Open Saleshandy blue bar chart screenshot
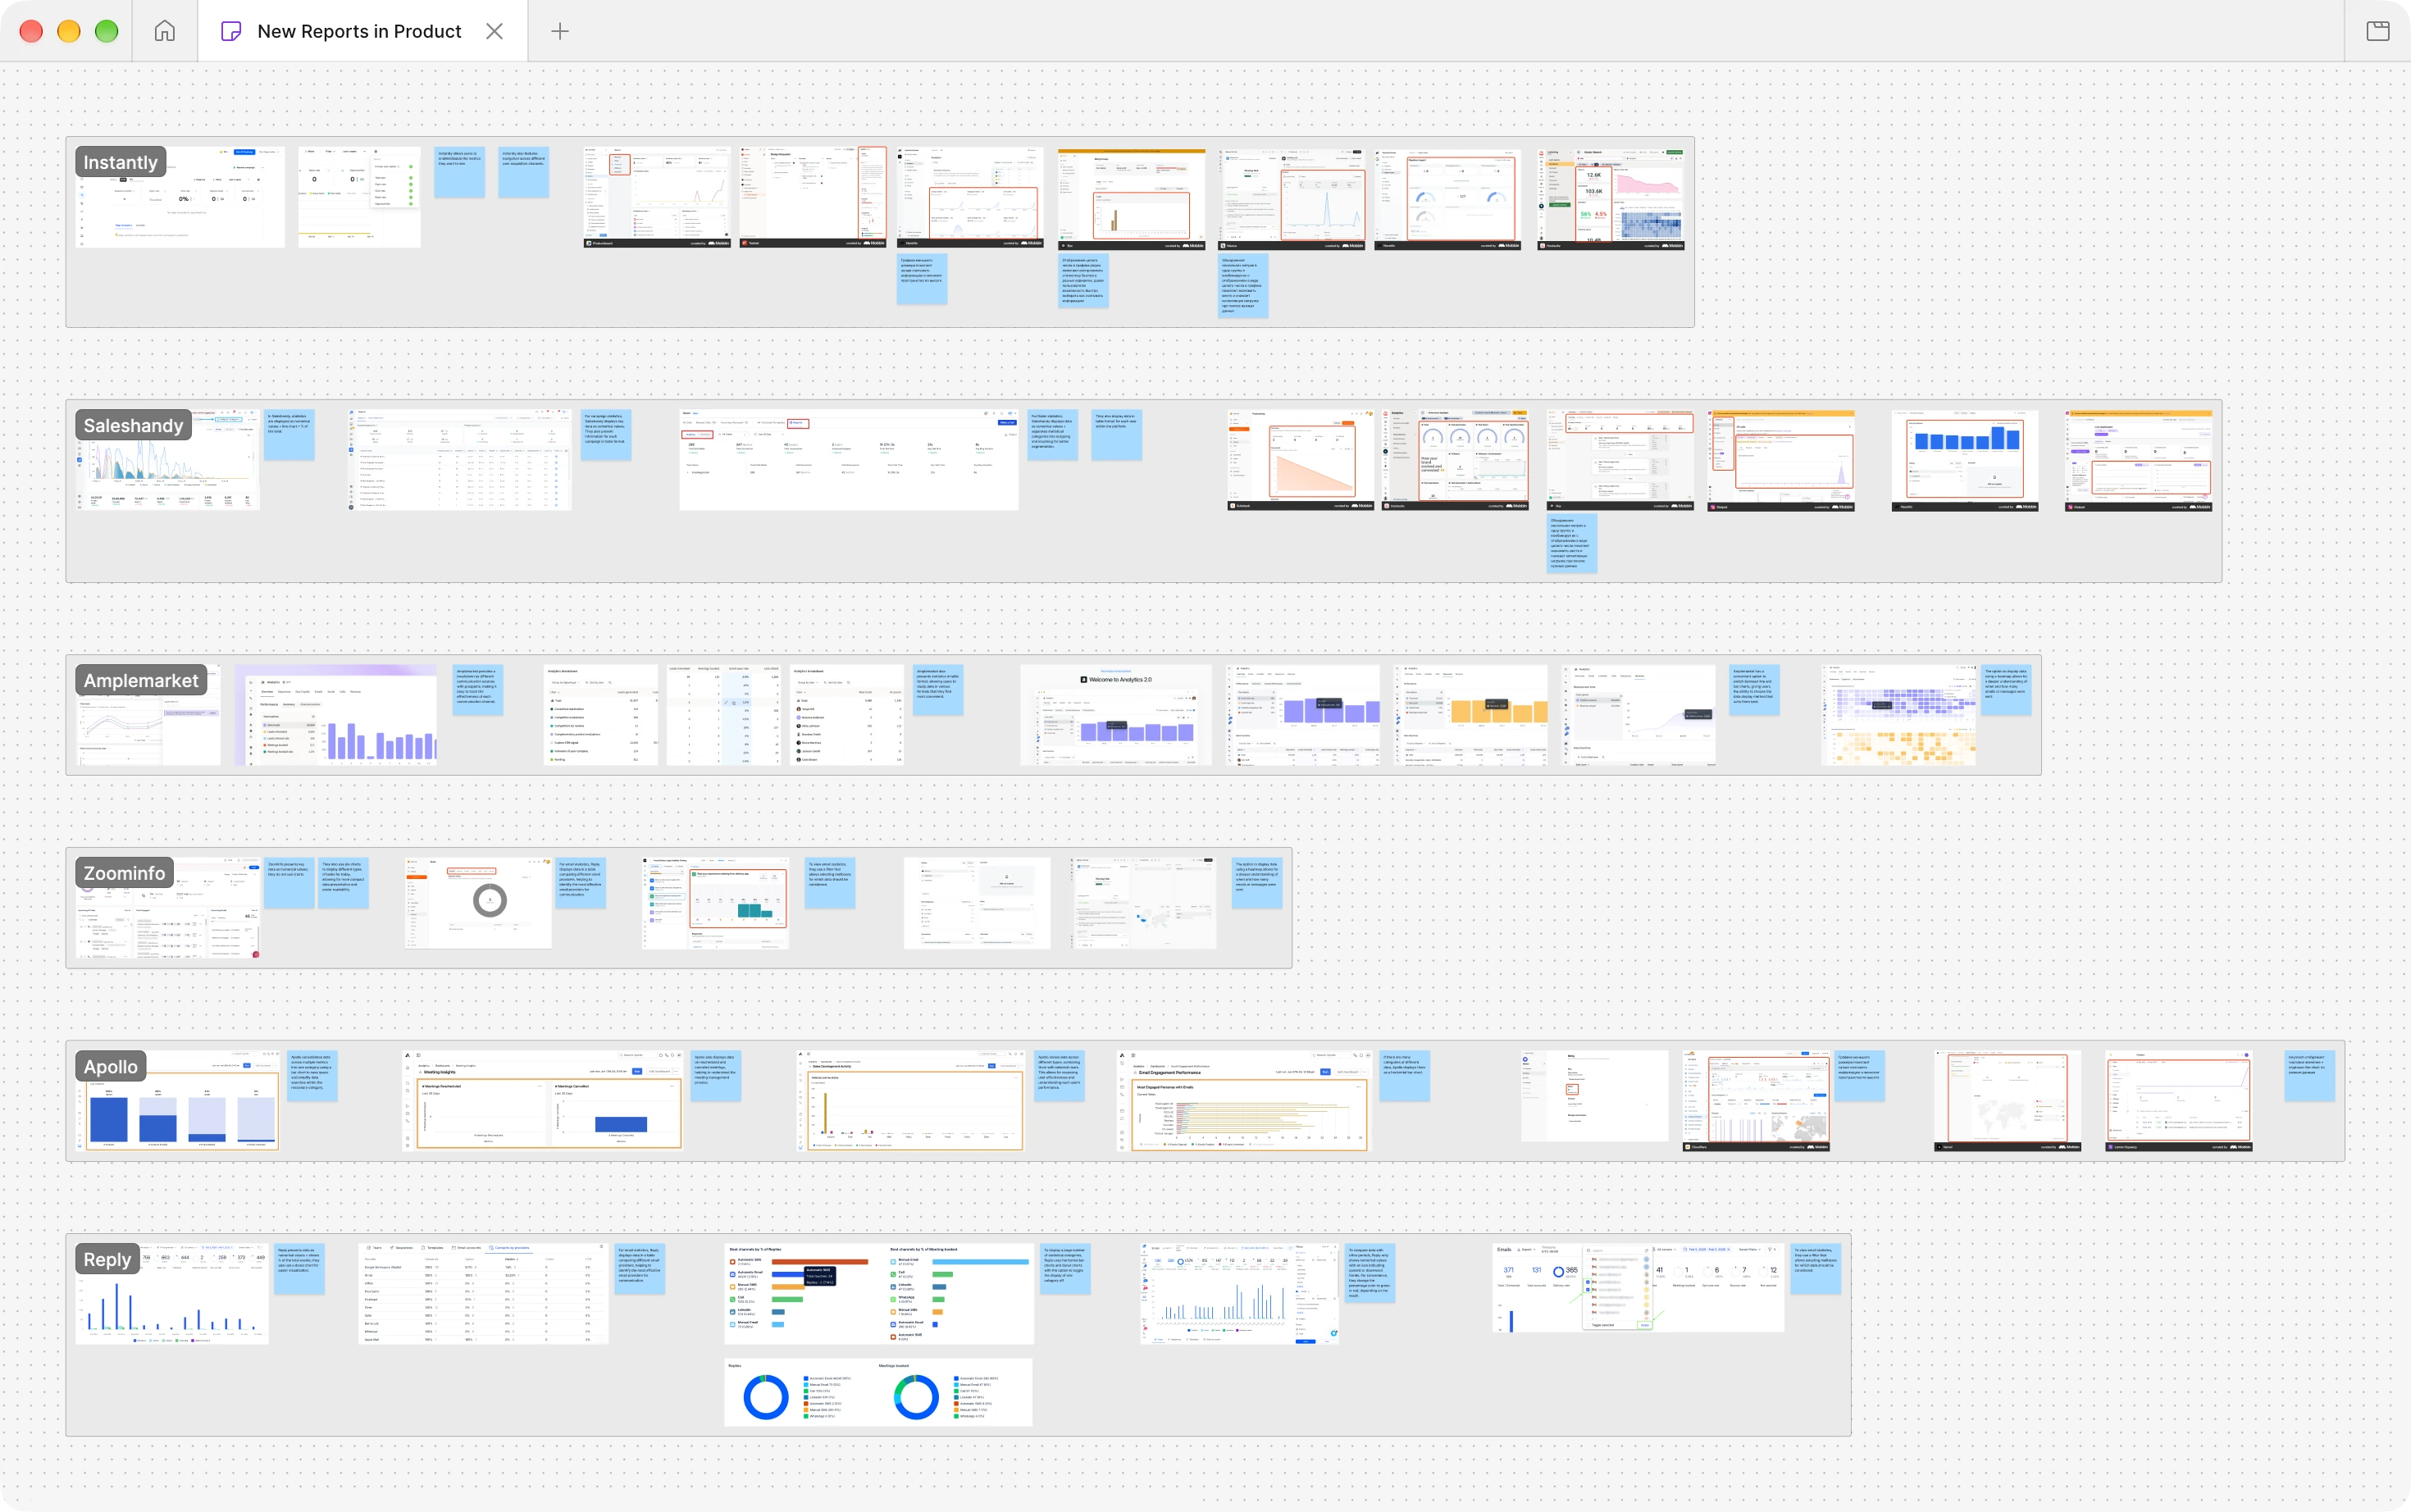This screenshot has height=1512, width=2411. [1965, 460]
